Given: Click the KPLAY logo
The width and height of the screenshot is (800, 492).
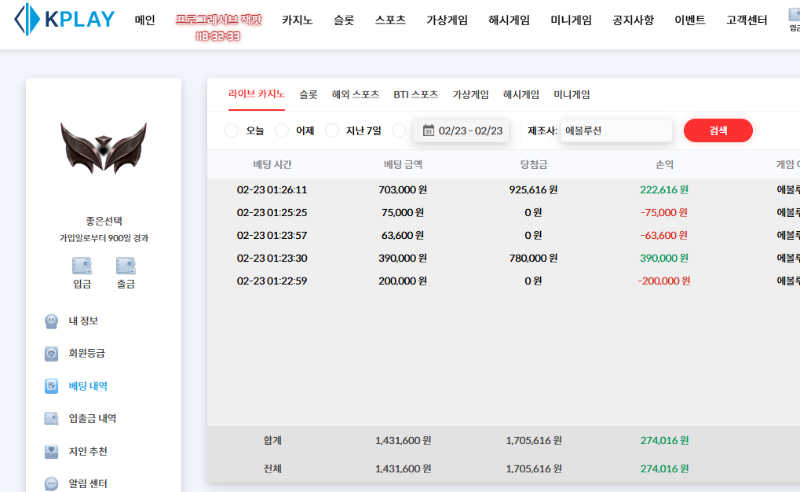Looking at the screenshot, I should (x=64, y=19).
